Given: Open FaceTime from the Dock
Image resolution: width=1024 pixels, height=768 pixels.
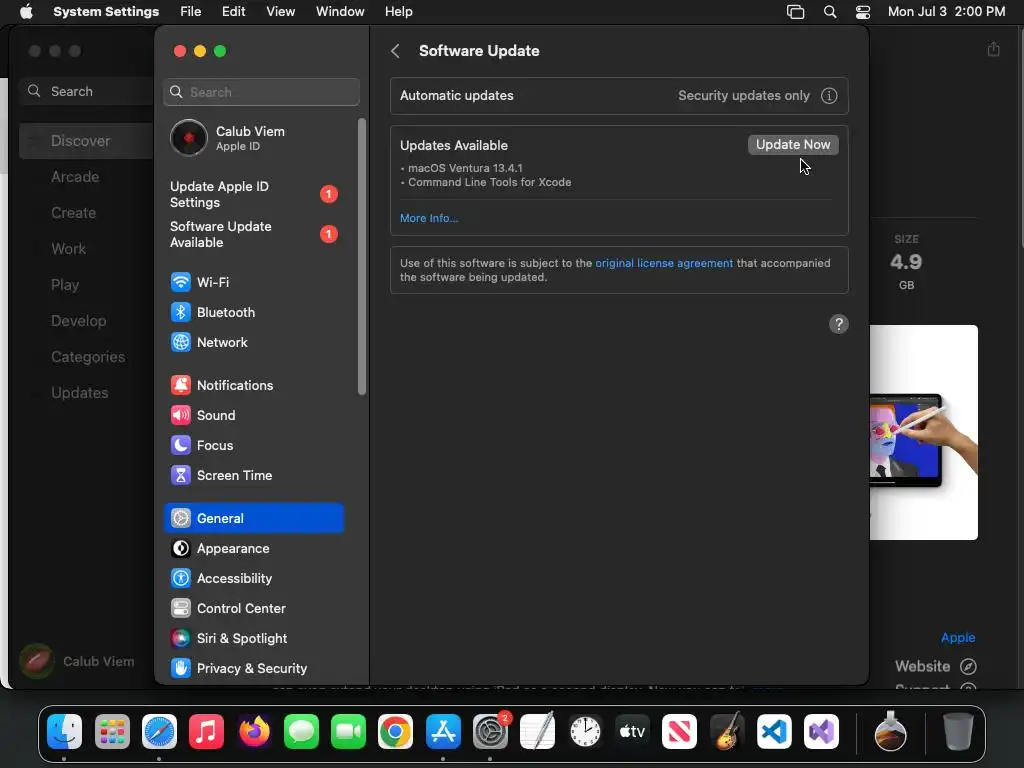Looking at the screenshot, I should [x=348, y=731].
